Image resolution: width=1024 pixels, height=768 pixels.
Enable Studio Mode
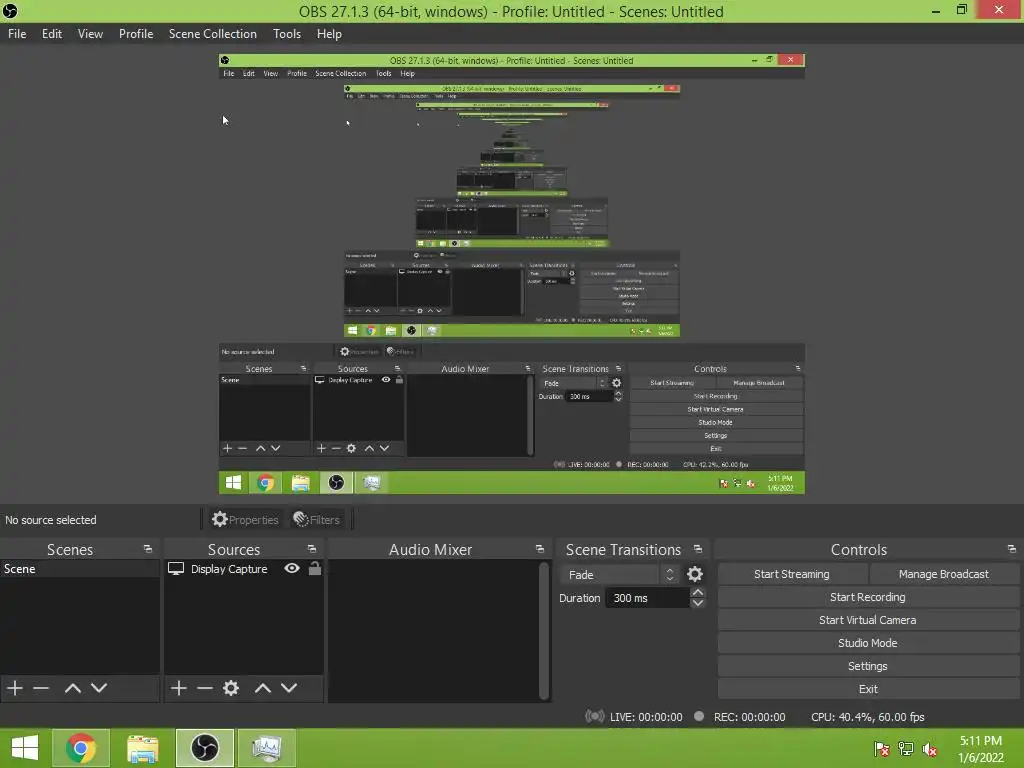tap(868, 643)
